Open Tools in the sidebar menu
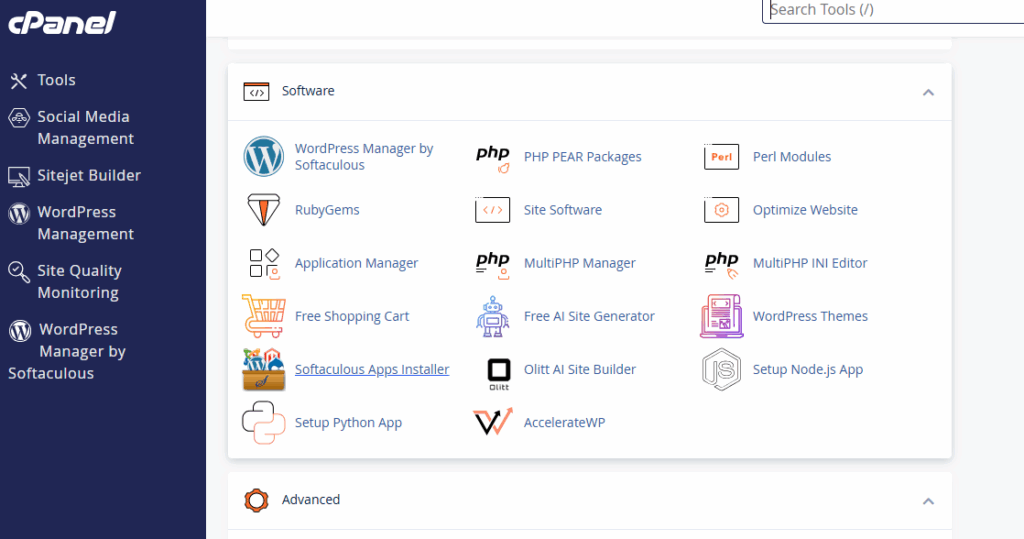Image resolution: width=1024 pixels, height=539 pixels. click(x=56, y=80)
